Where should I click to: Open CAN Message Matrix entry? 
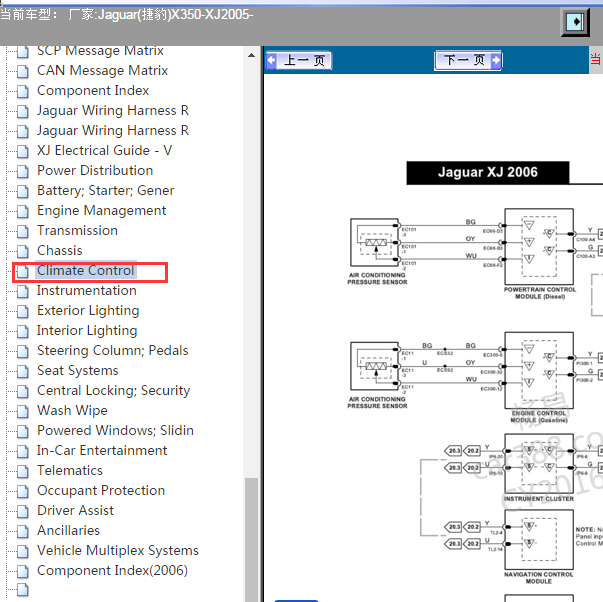pos(102,70)
